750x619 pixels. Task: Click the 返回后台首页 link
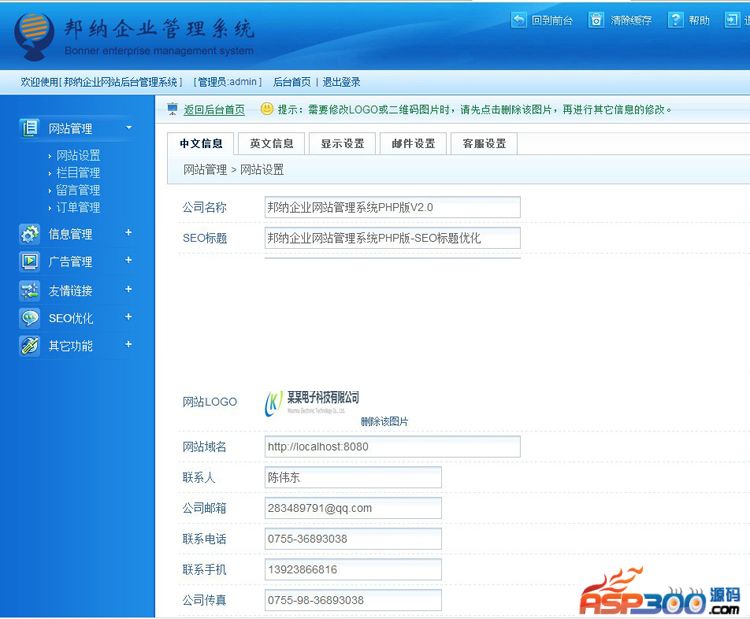tap(214, 110)
